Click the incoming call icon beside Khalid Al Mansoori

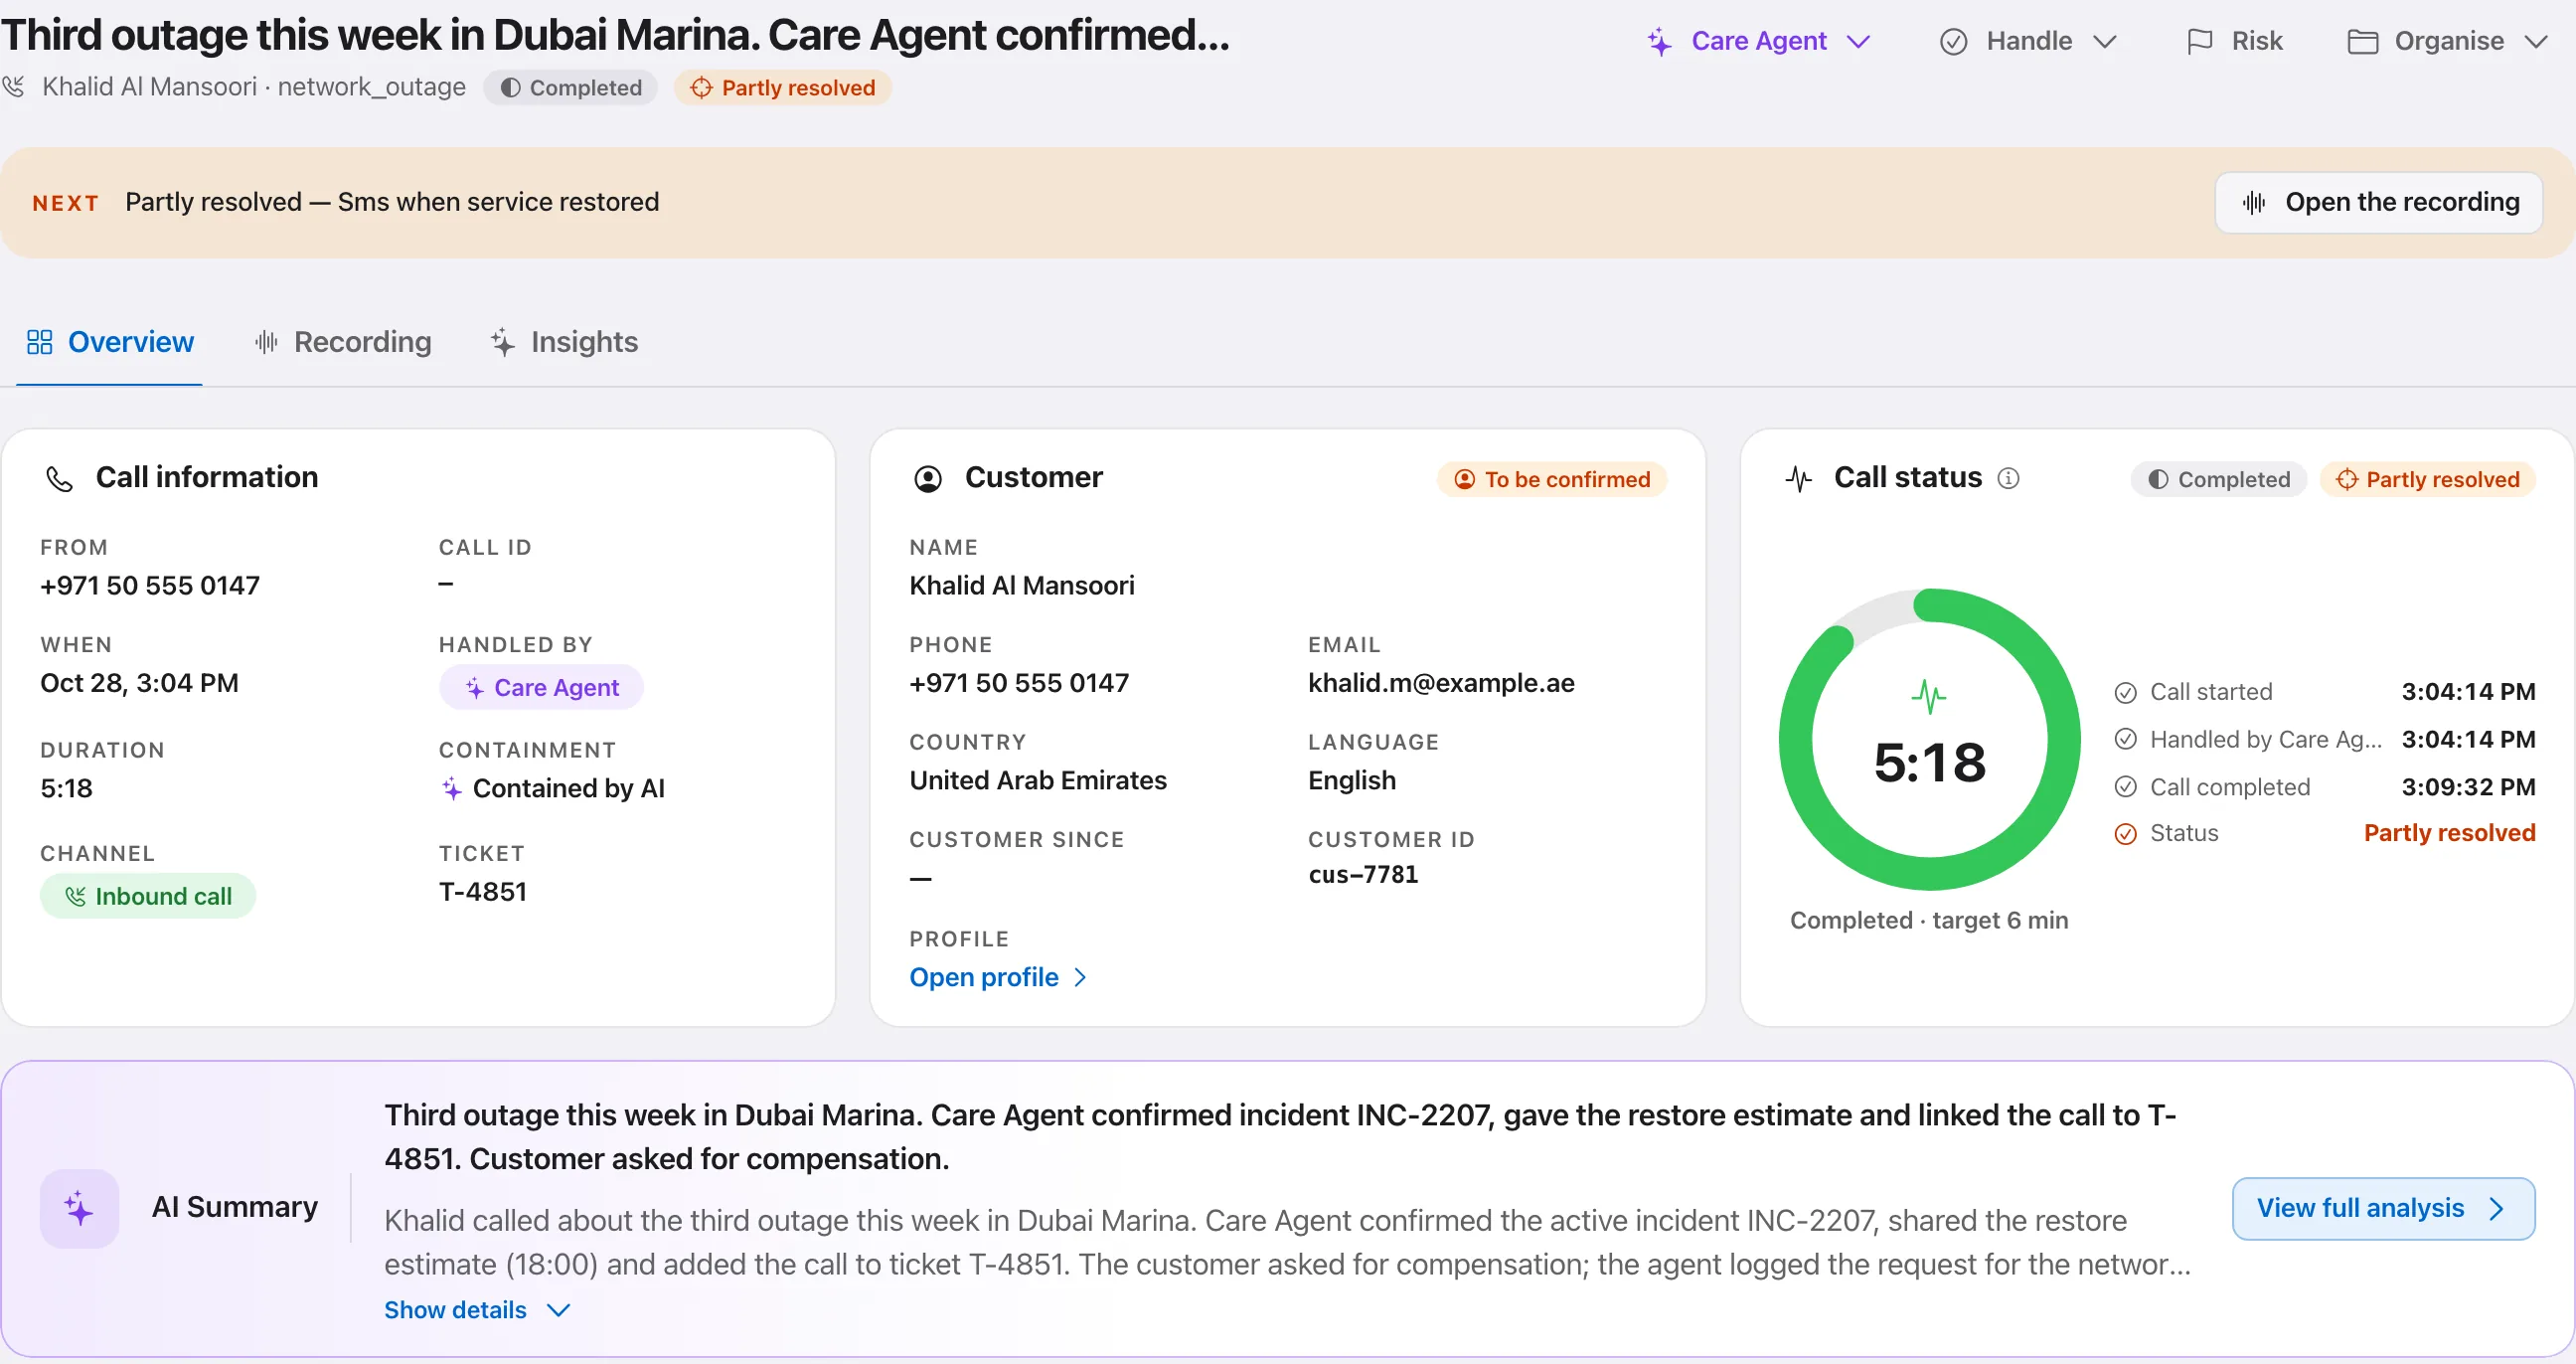point(14,87)
